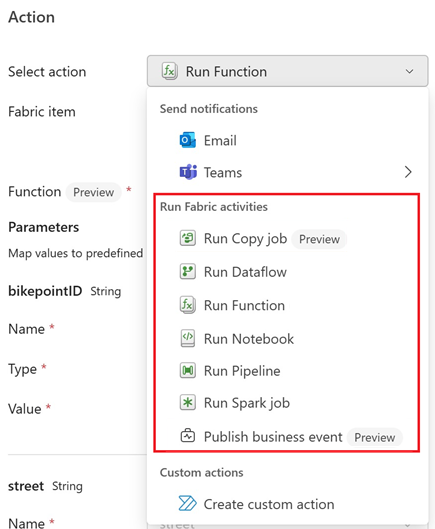Select Publish business event action
This screenshot has width=435, height=529.
click(287, 437)
